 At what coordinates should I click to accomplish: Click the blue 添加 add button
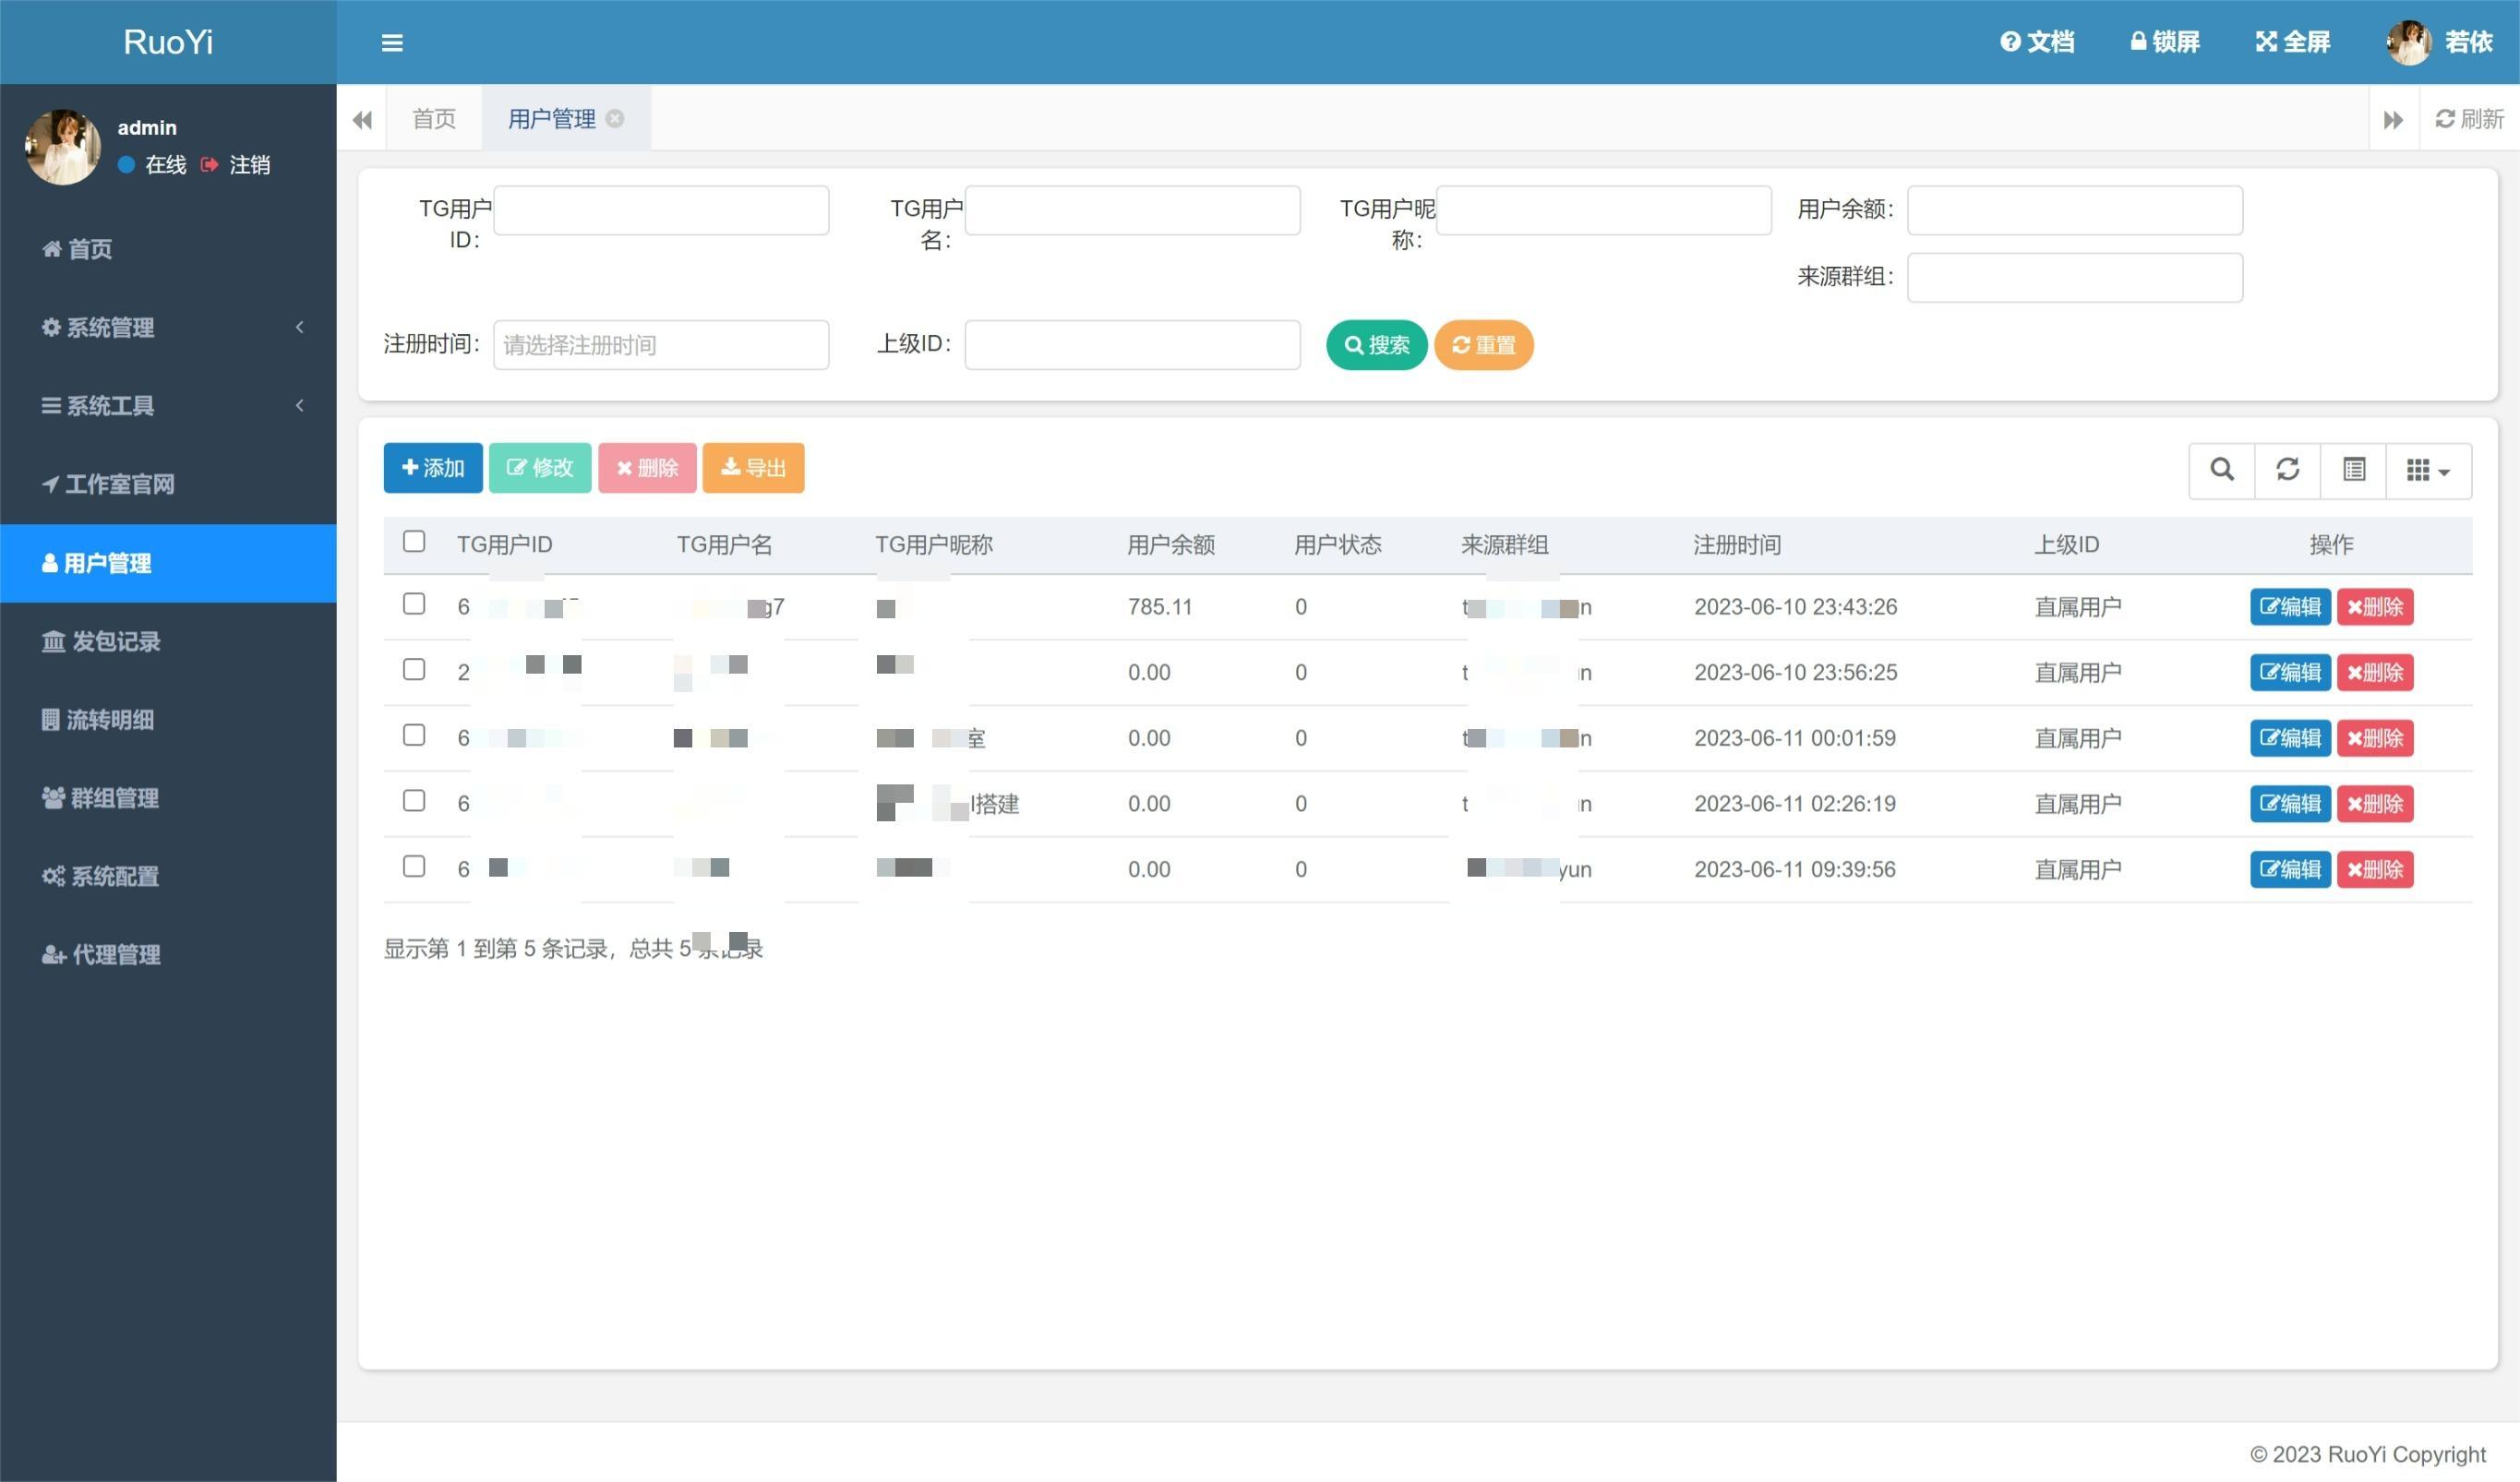coord(432,468)
